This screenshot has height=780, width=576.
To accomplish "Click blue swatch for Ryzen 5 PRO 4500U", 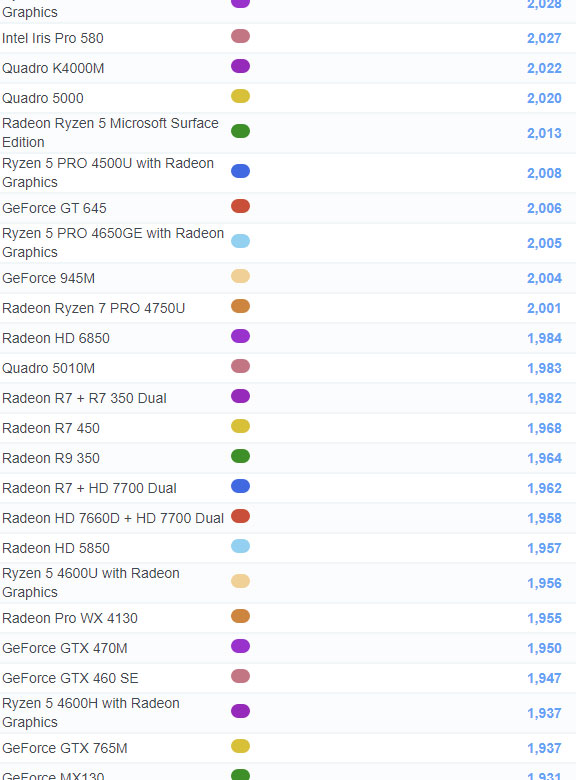I will [240, 171].
